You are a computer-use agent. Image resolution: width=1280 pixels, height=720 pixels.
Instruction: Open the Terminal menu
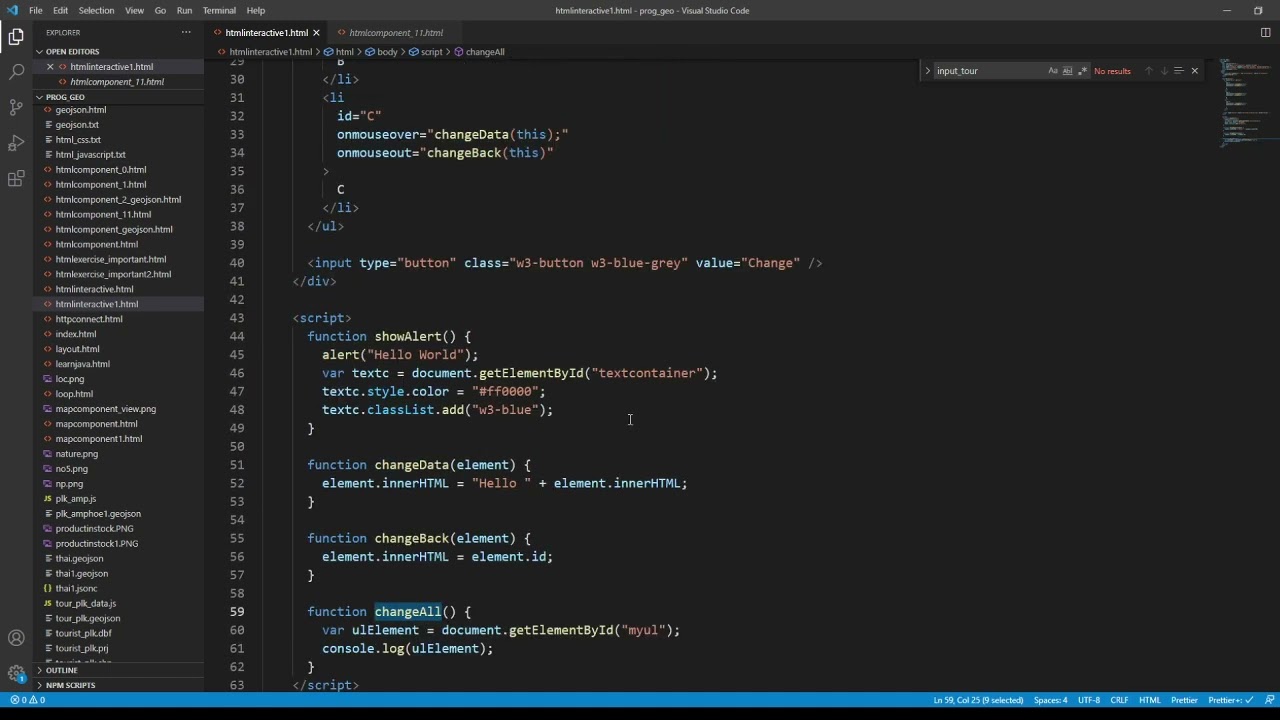click(x=219, y=10)
